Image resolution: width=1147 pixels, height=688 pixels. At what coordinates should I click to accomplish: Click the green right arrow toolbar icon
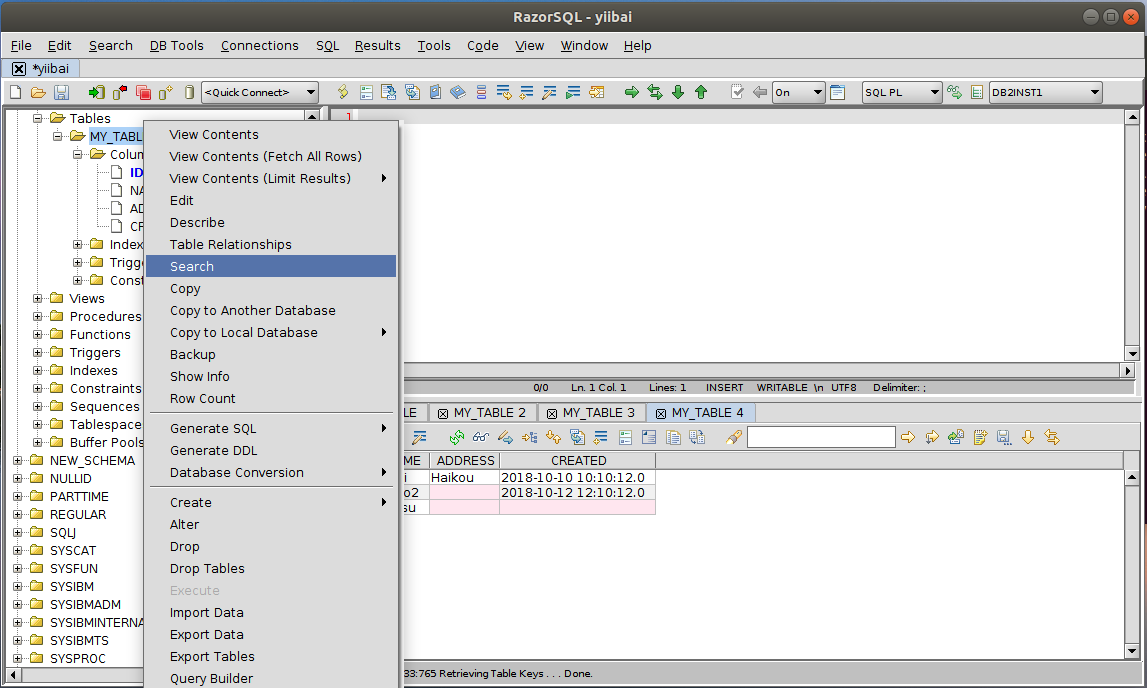[x=632, y=92]
